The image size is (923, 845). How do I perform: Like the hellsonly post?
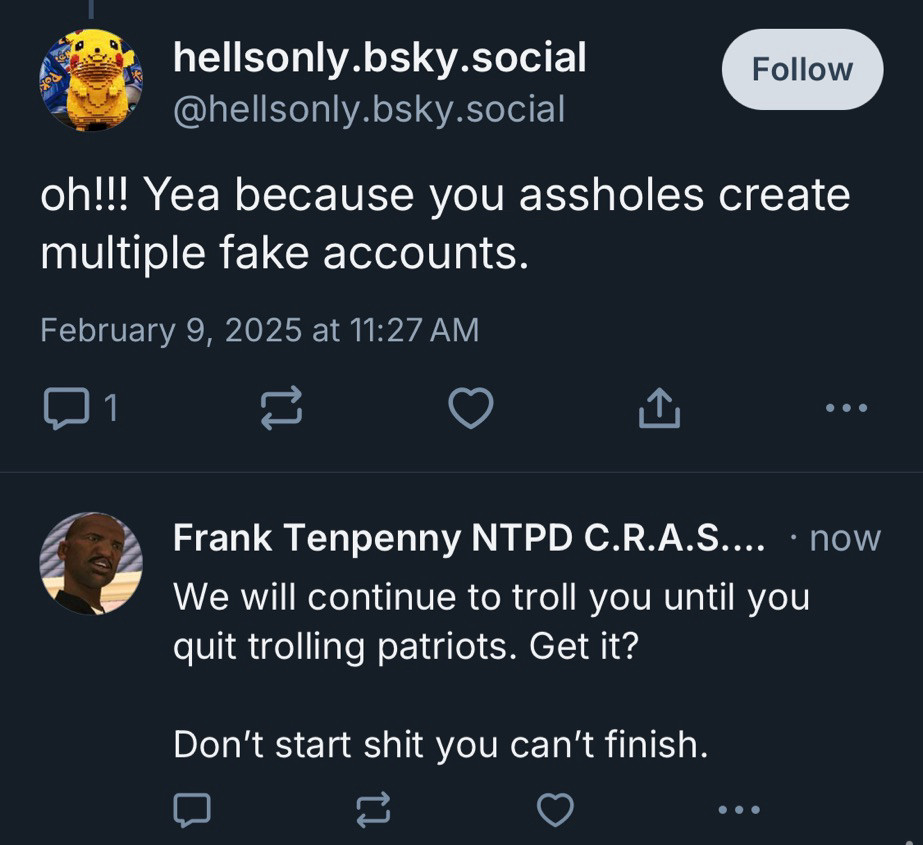470,407
